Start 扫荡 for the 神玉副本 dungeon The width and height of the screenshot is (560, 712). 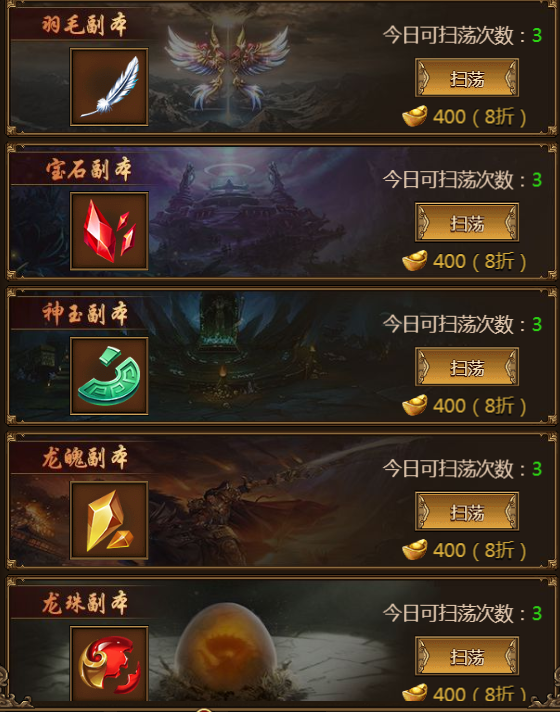467,366
